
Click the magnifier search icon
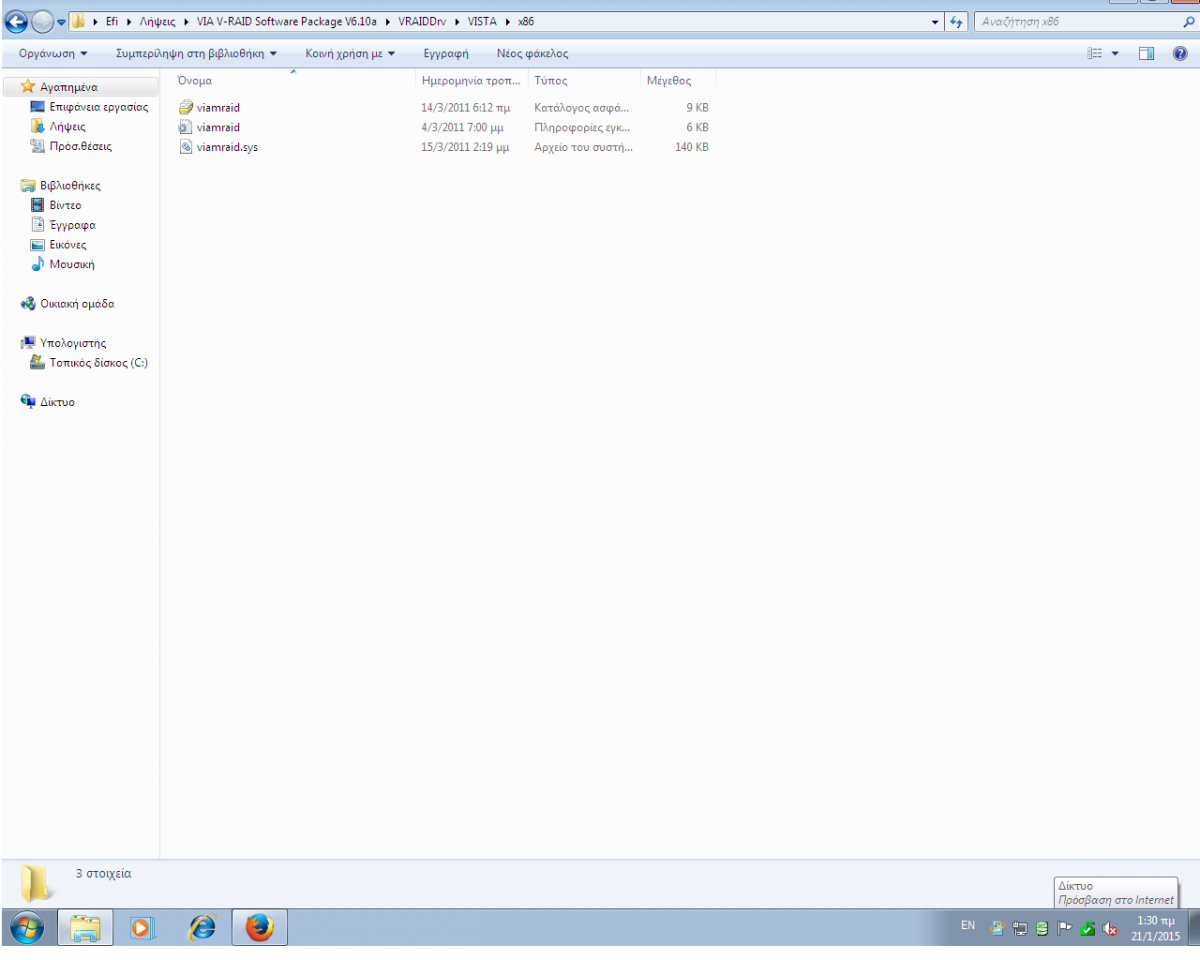click(x=1188, y=21)
